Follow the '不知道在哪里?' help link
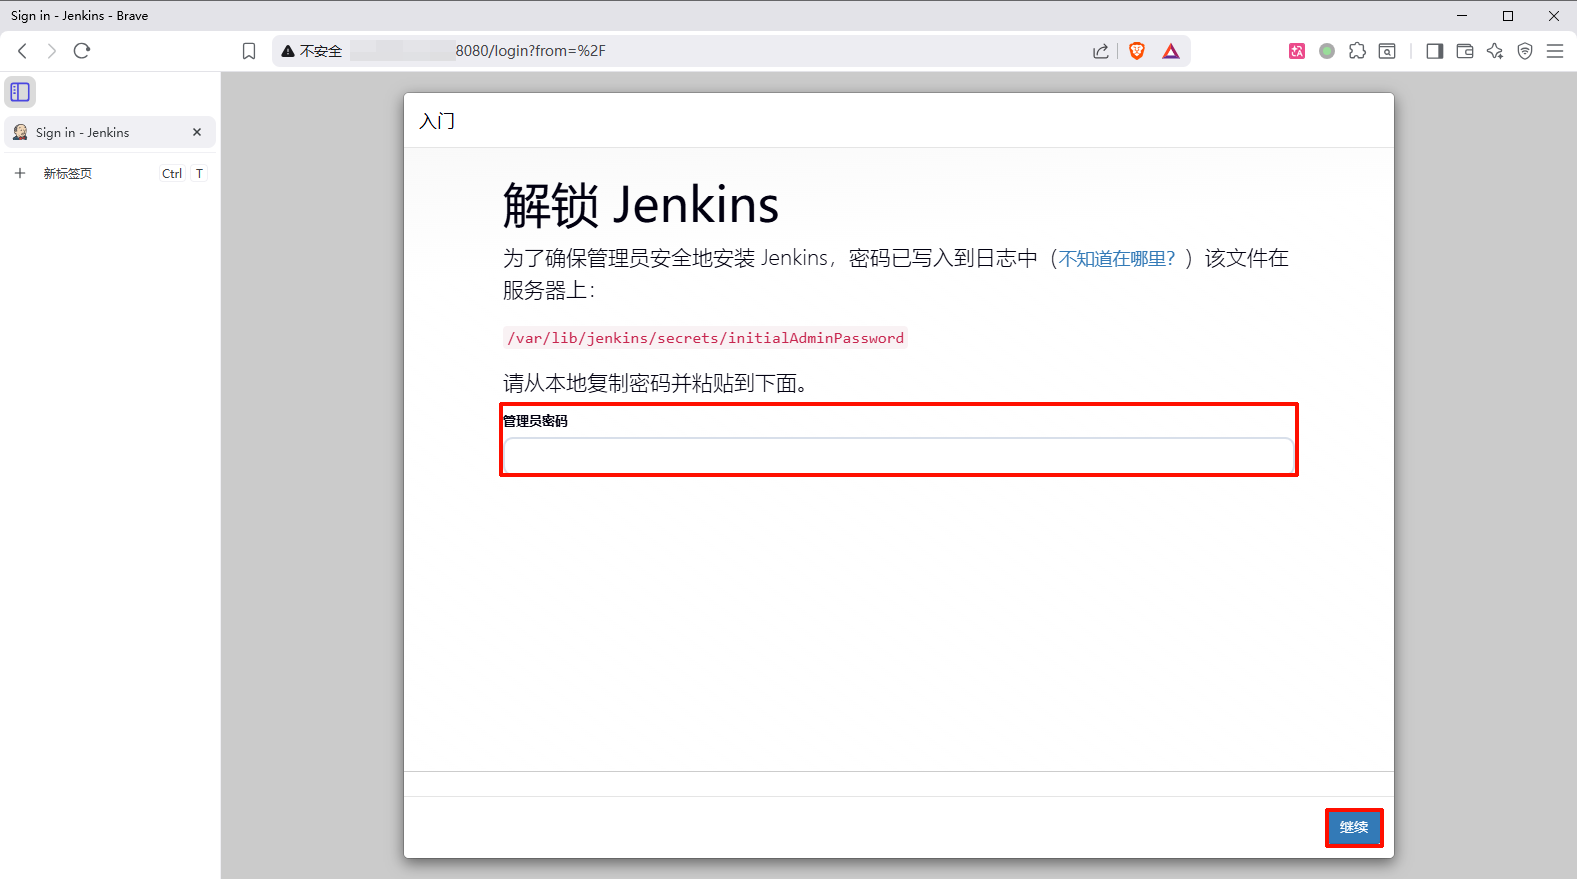 tap(1117, 259)
